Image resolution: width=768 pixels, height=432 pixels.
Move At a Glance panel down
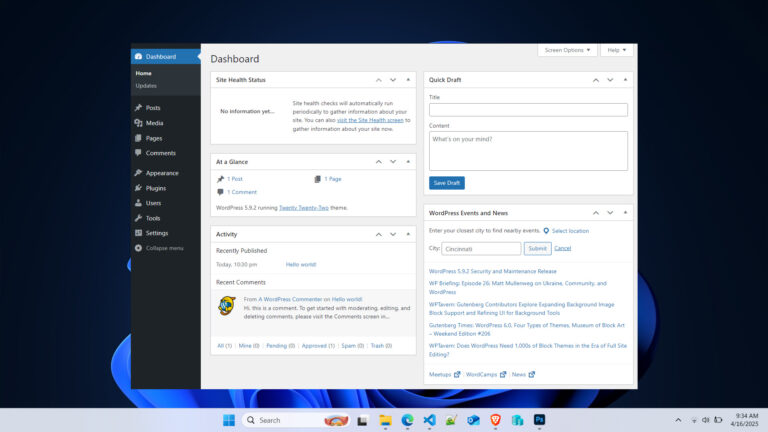point(393,162)
